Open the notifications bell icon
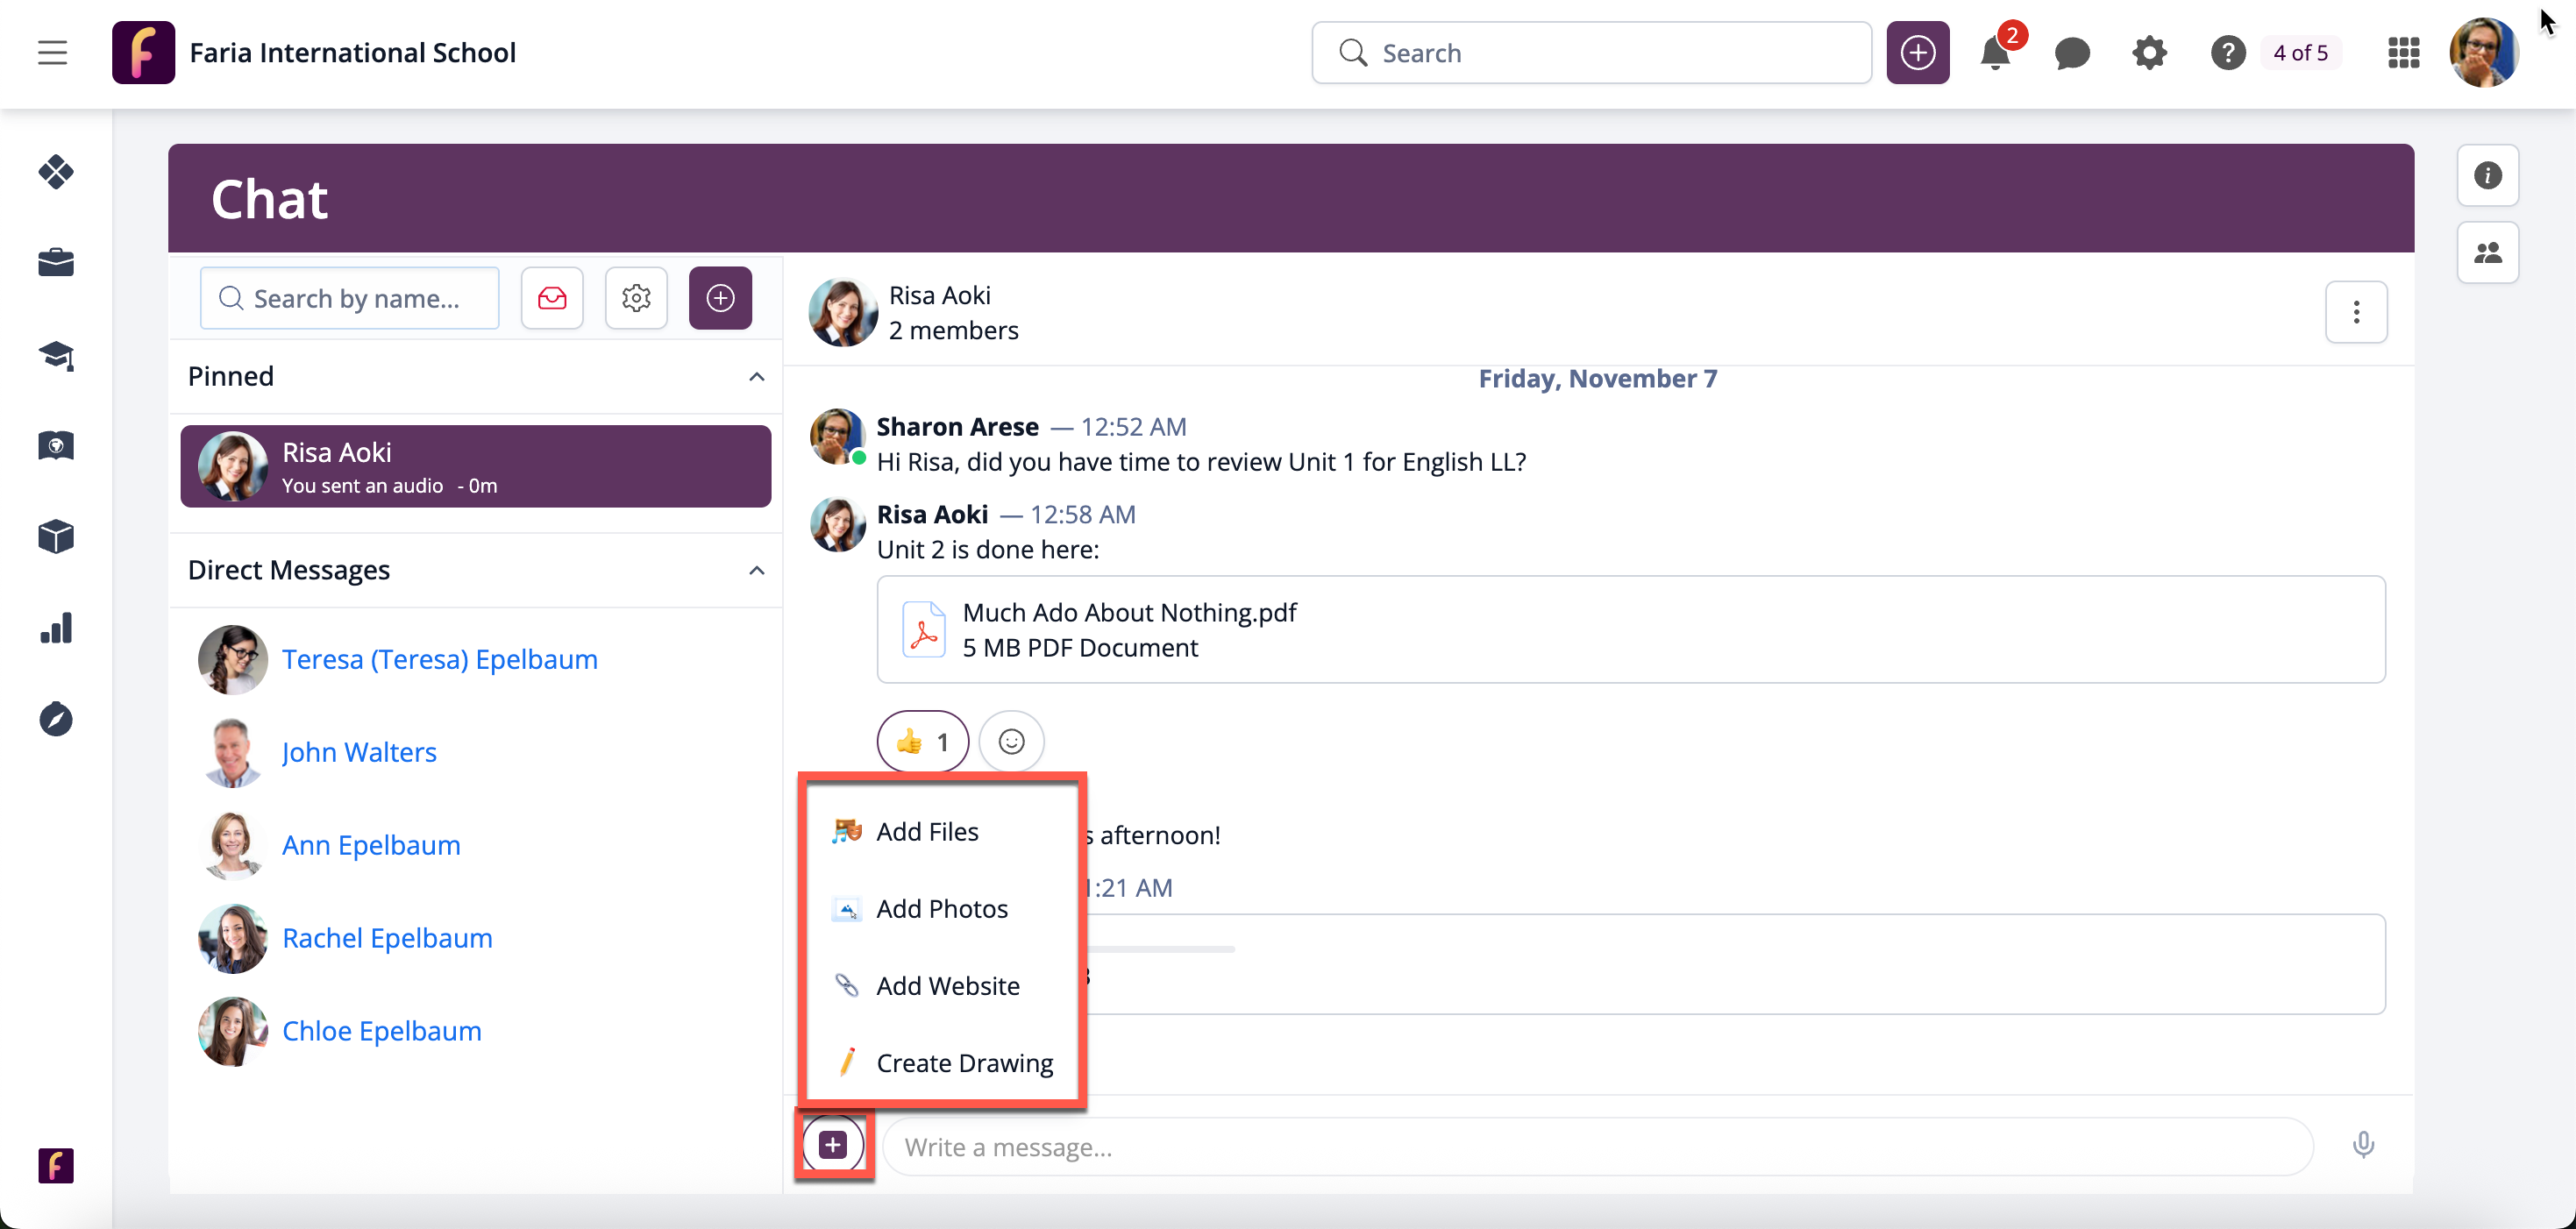The height and width of the screenshot is (1229, 2576). 1994,53
